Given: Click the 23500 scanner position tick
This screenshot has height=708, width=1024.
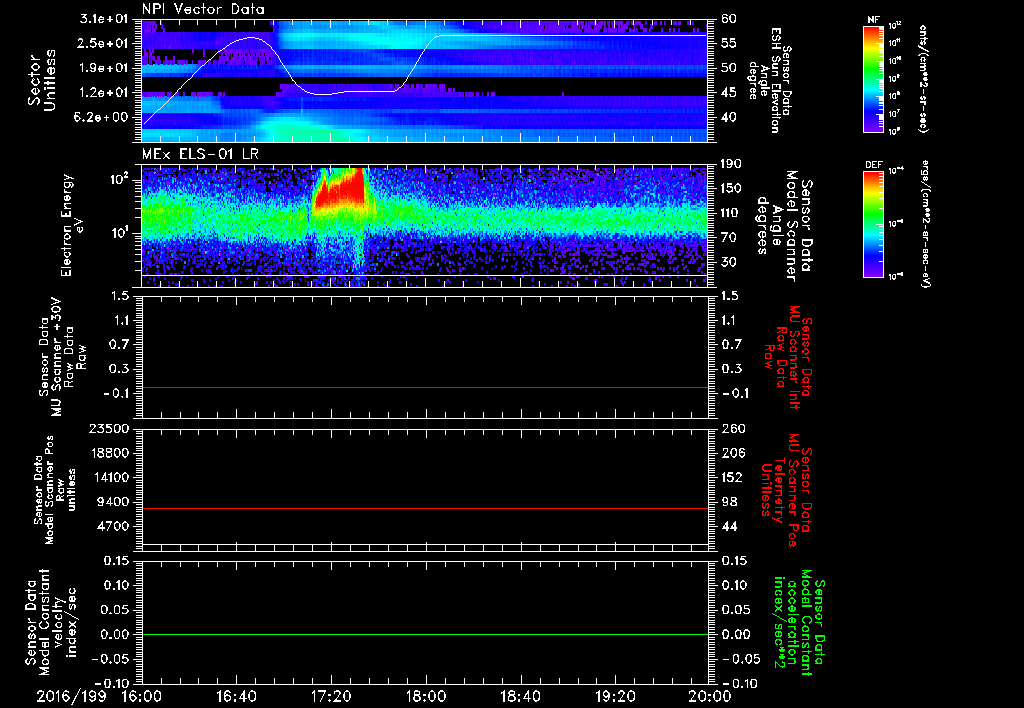Looking at the screenshot, I should click(108, 429).
